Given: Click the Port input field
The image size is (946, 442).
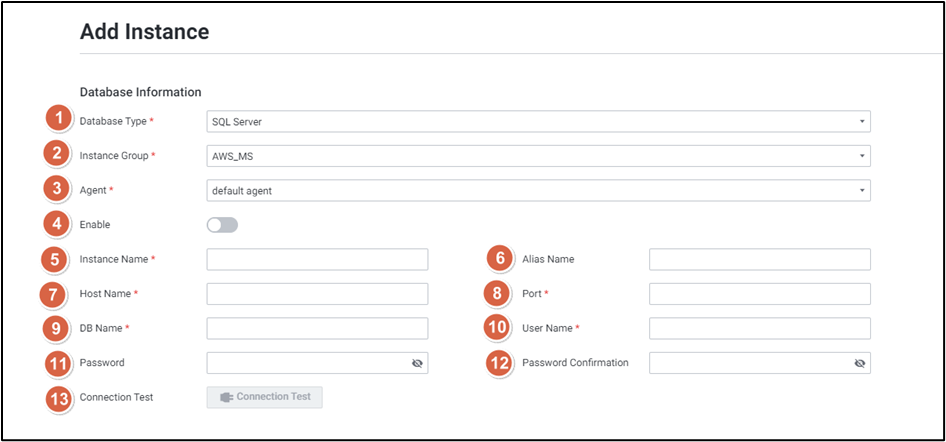Looking at the screenshot, I should coord(759,294).
